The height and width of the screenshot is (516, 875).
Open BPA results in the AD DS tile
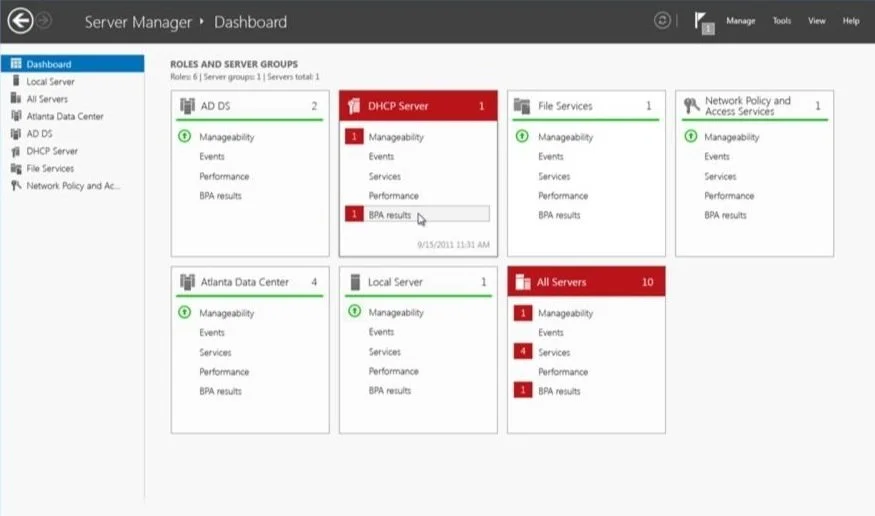coord(220,196)
